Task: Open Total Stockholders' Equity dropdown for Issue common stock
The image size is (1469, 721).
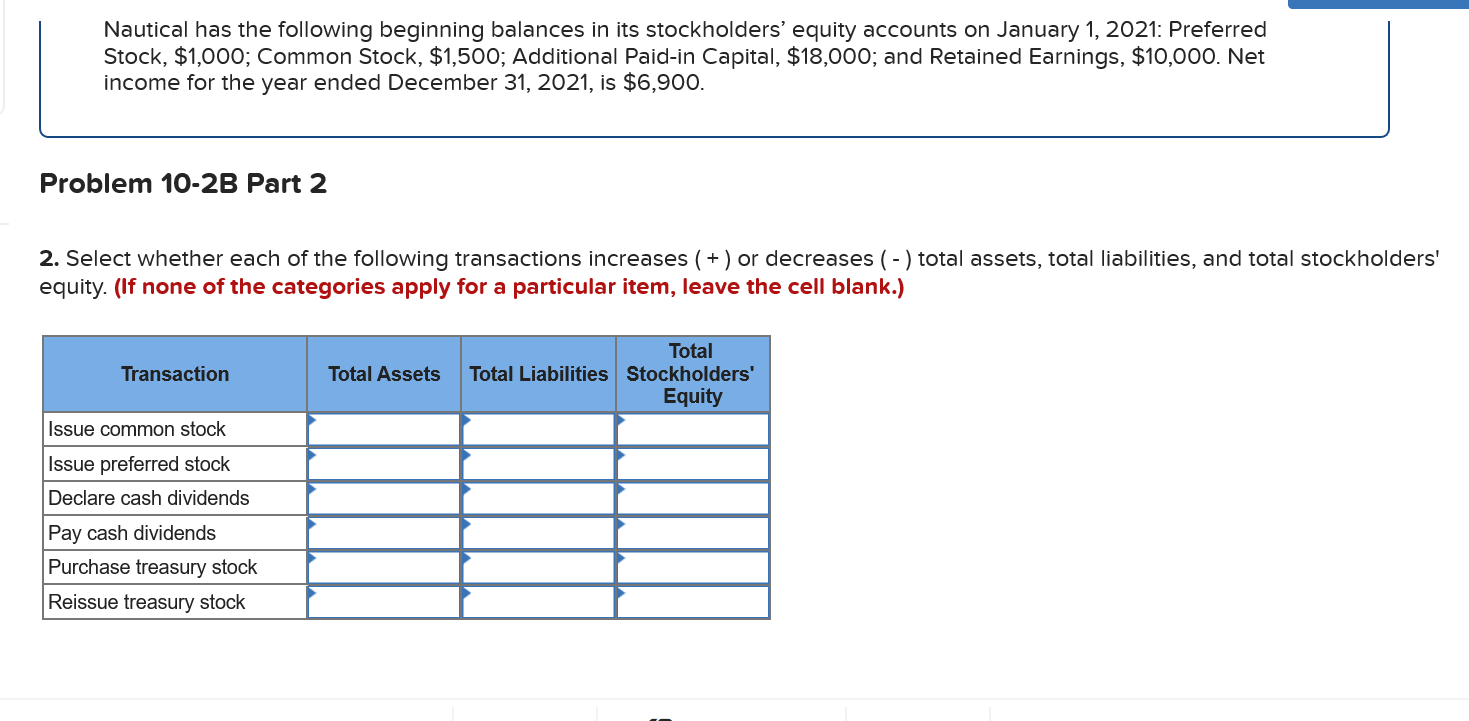Action: pyautogui.click(x=692, y=428)
